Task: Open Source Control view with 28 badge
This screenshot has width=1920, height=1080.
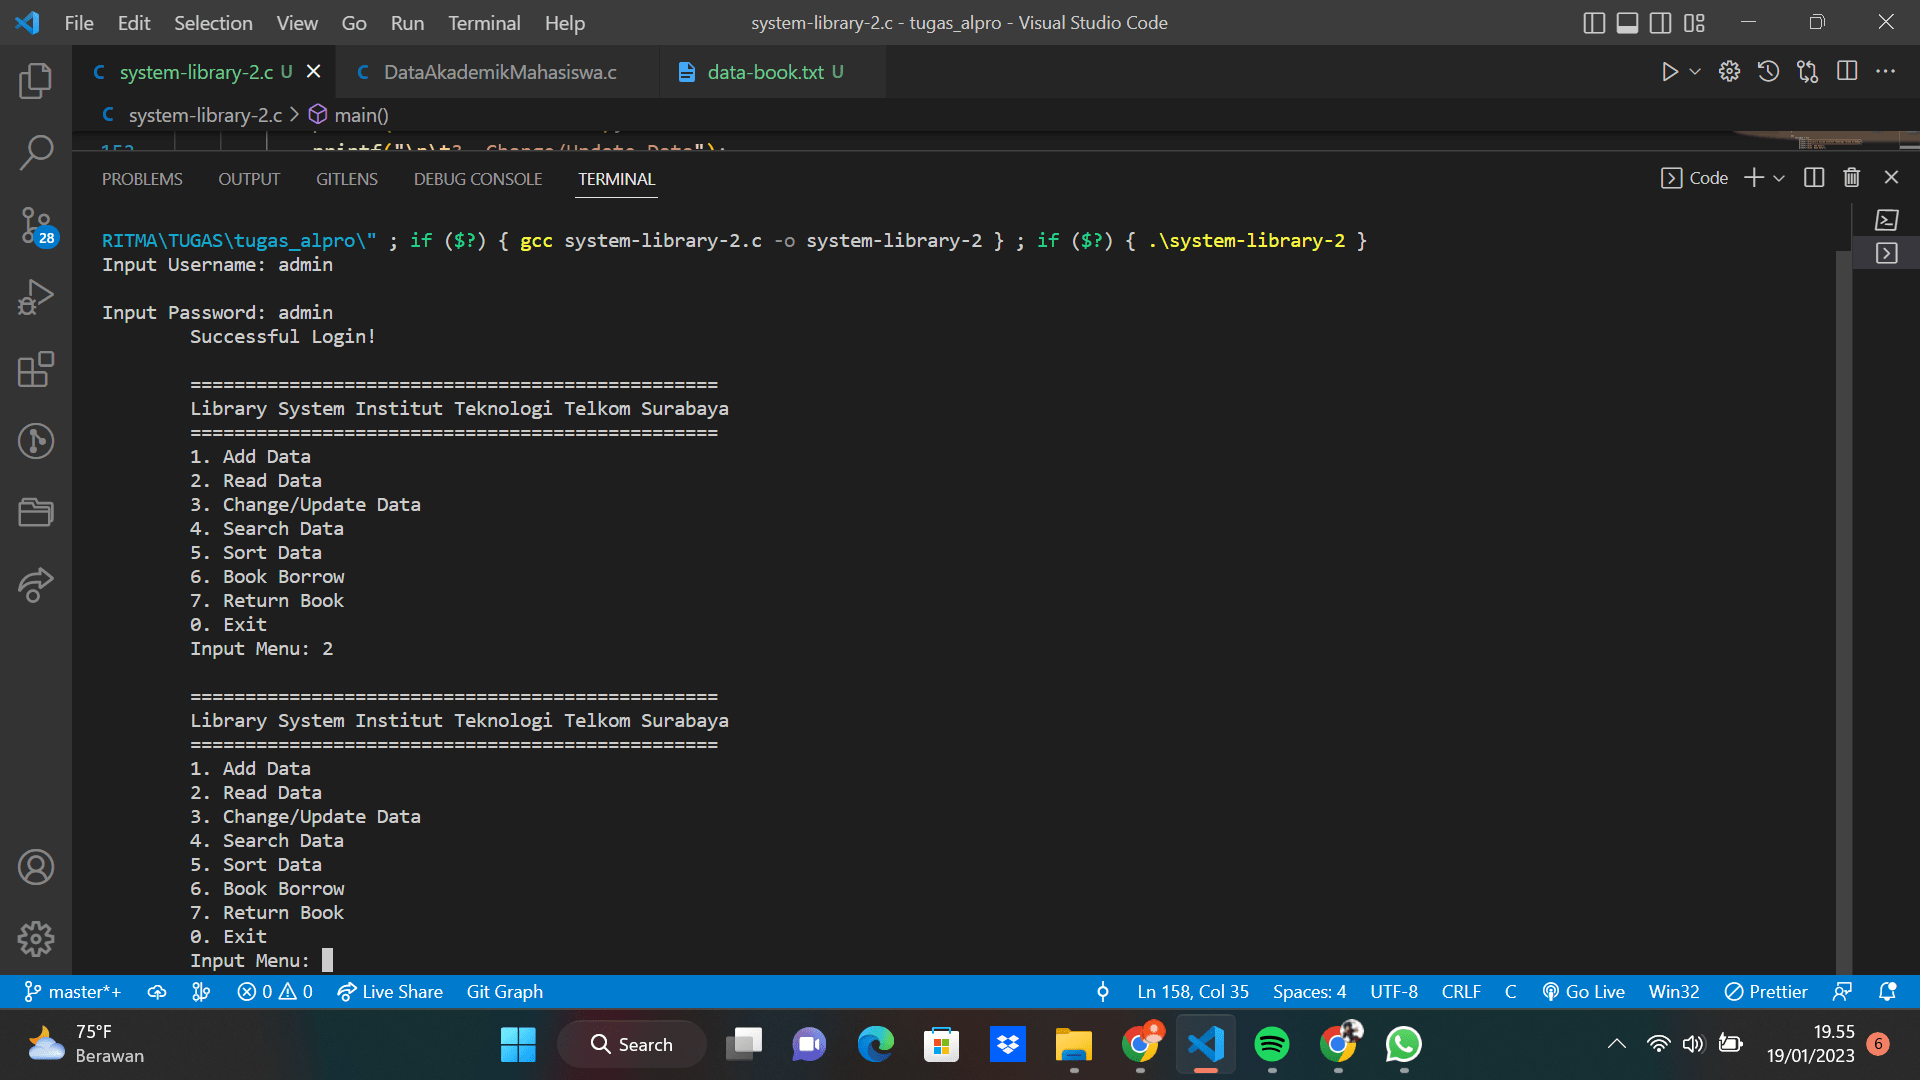Action: pyautogui.click(x=36, y=225)
